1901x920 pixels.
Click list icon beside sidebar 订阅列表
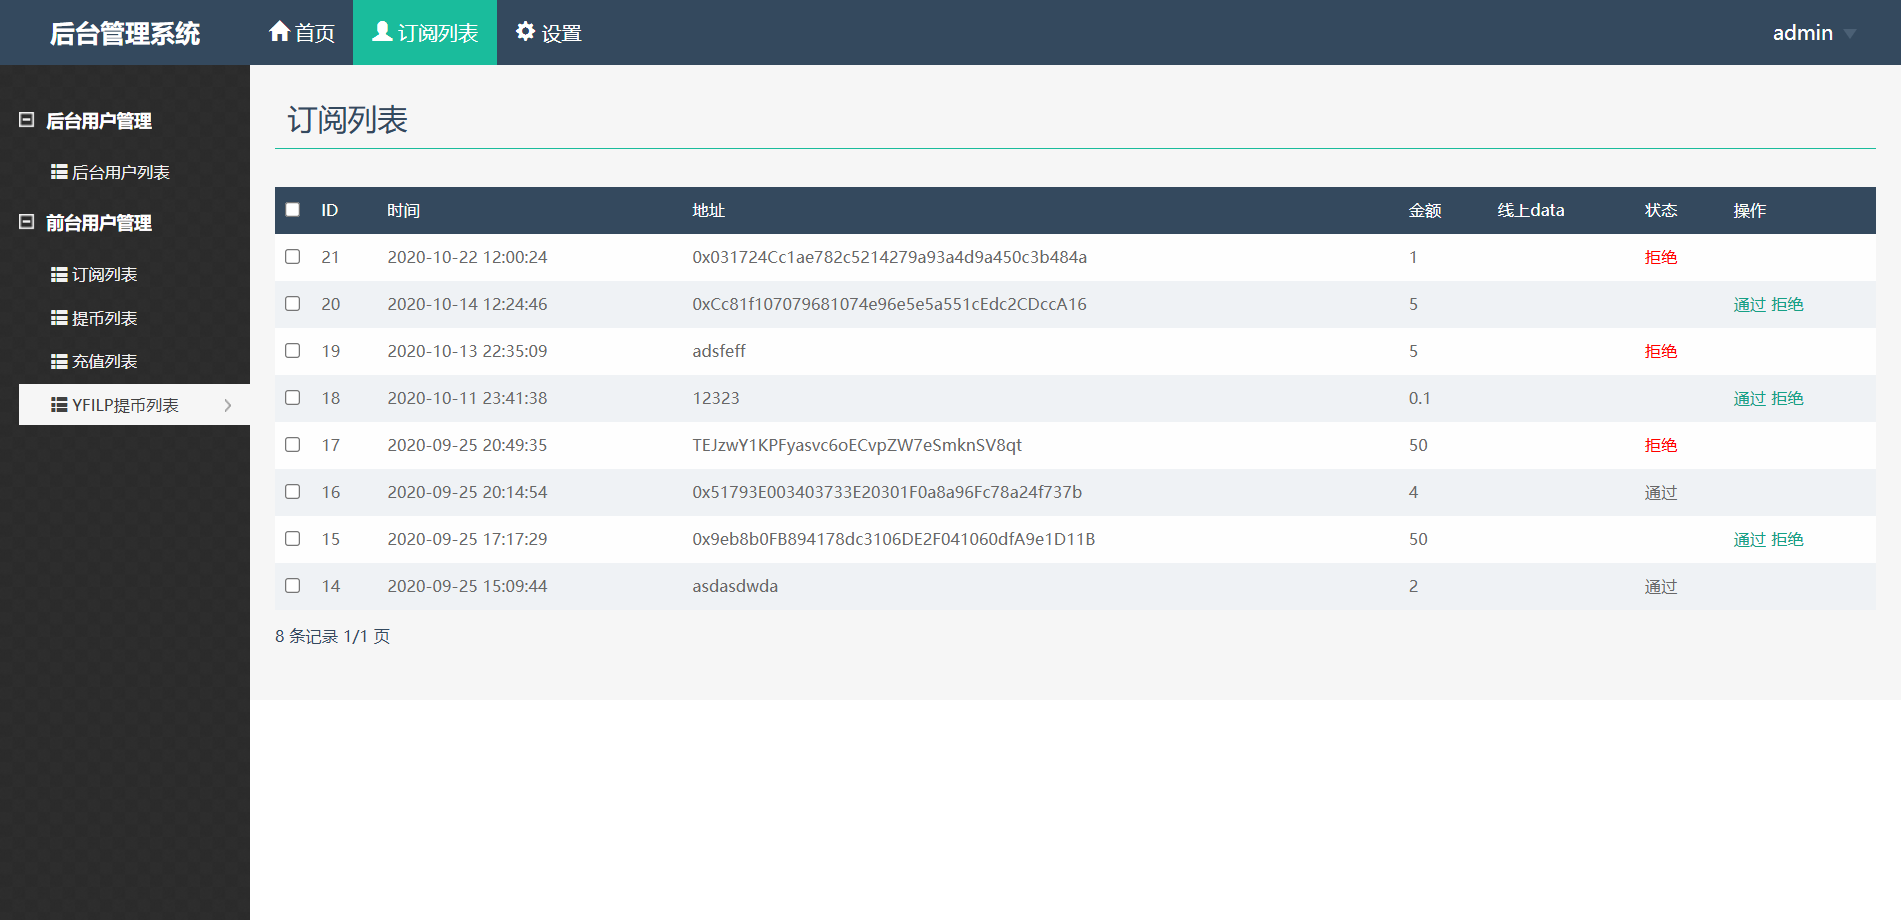59,274
